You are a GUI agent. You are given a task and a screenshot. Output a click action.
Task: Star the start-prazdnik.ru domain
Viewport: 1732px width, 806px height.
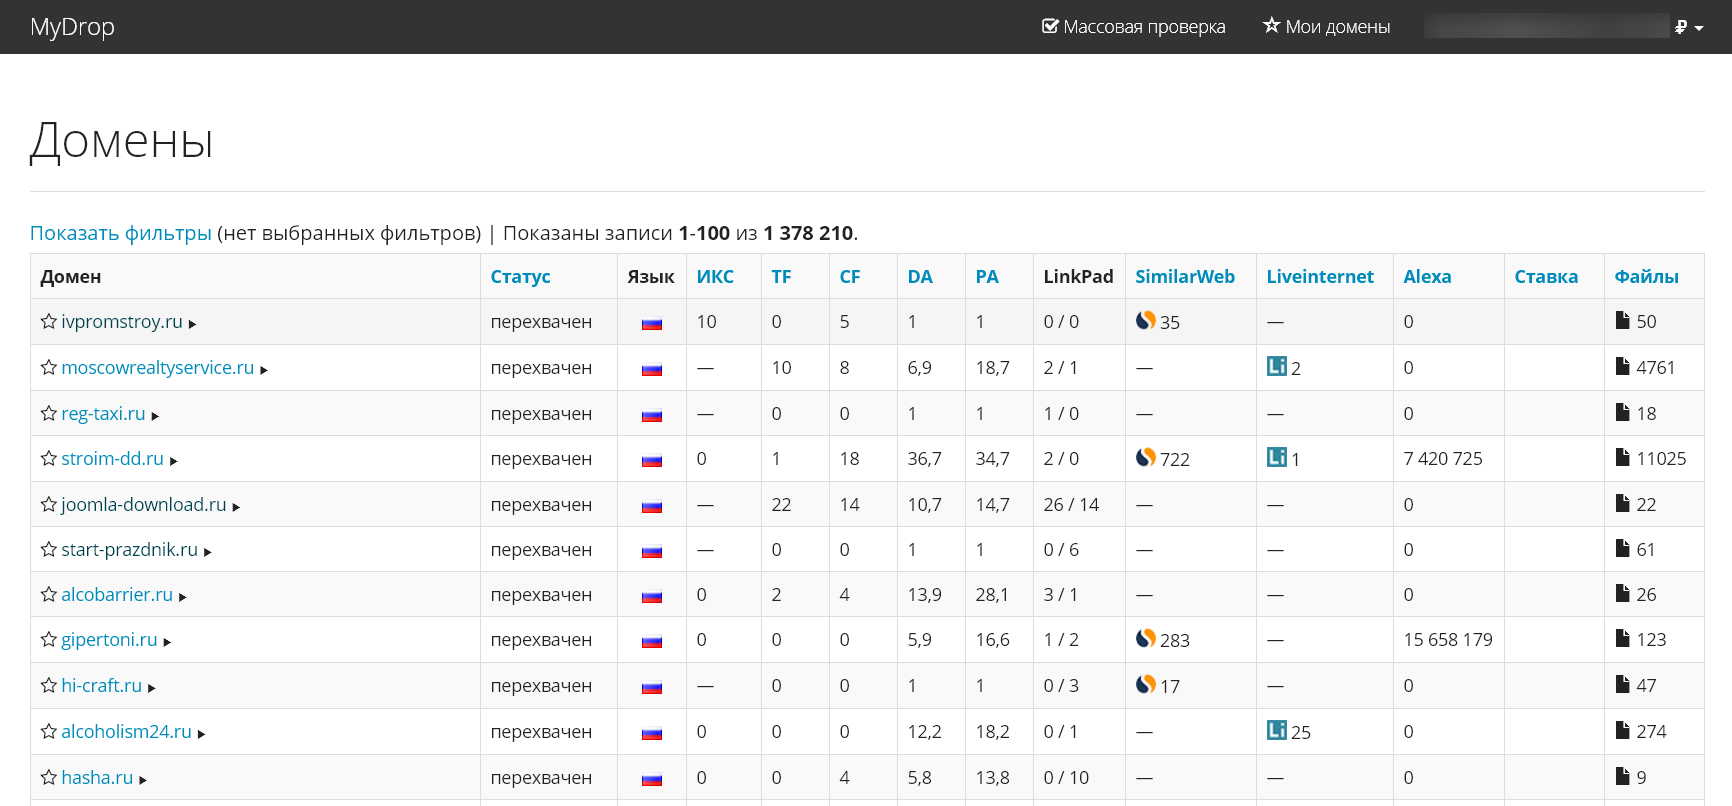click(x=48, y=549)
